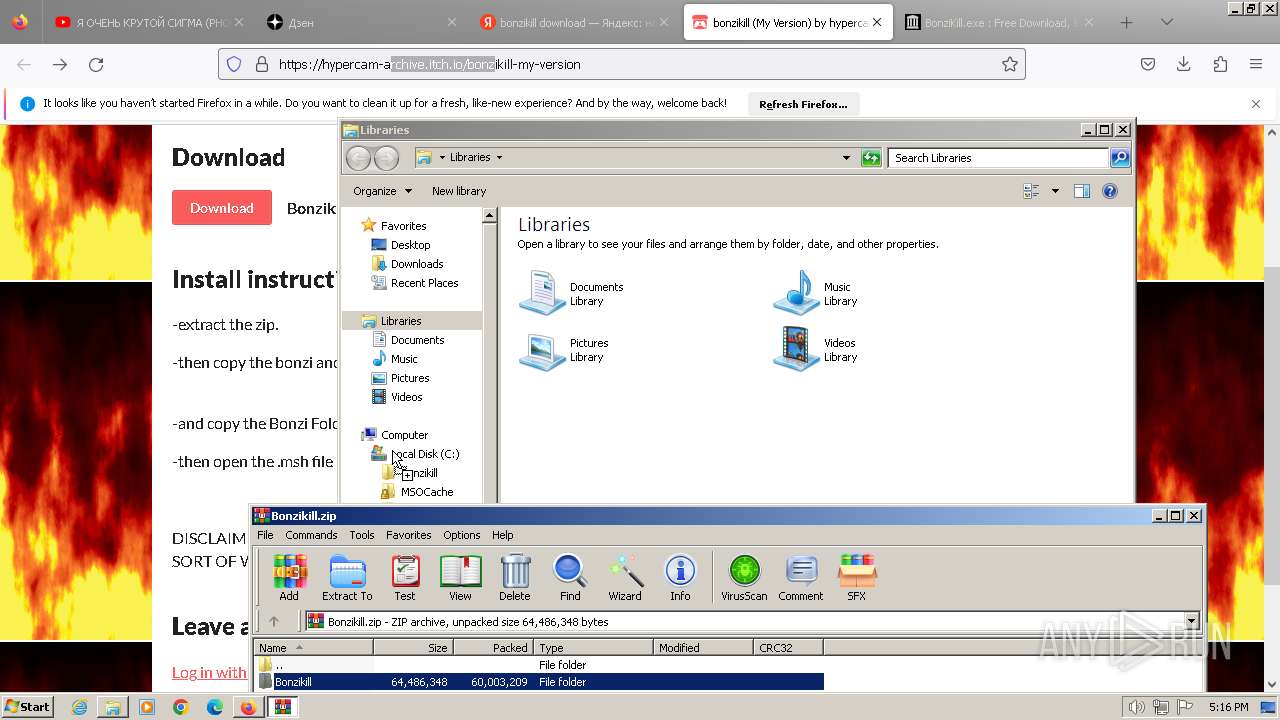Click the search magnifier in Libraries window
This screenshot has height=720, width=1280.
pyautogui.click(x=1120, y=158)
